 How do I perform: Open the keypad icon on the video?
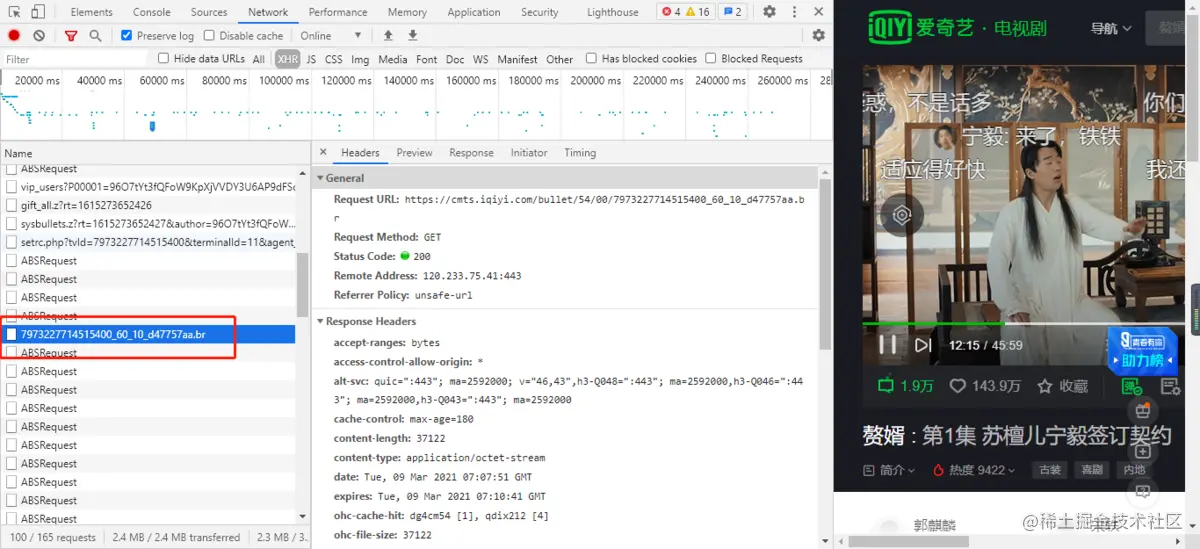(1154, 217)
